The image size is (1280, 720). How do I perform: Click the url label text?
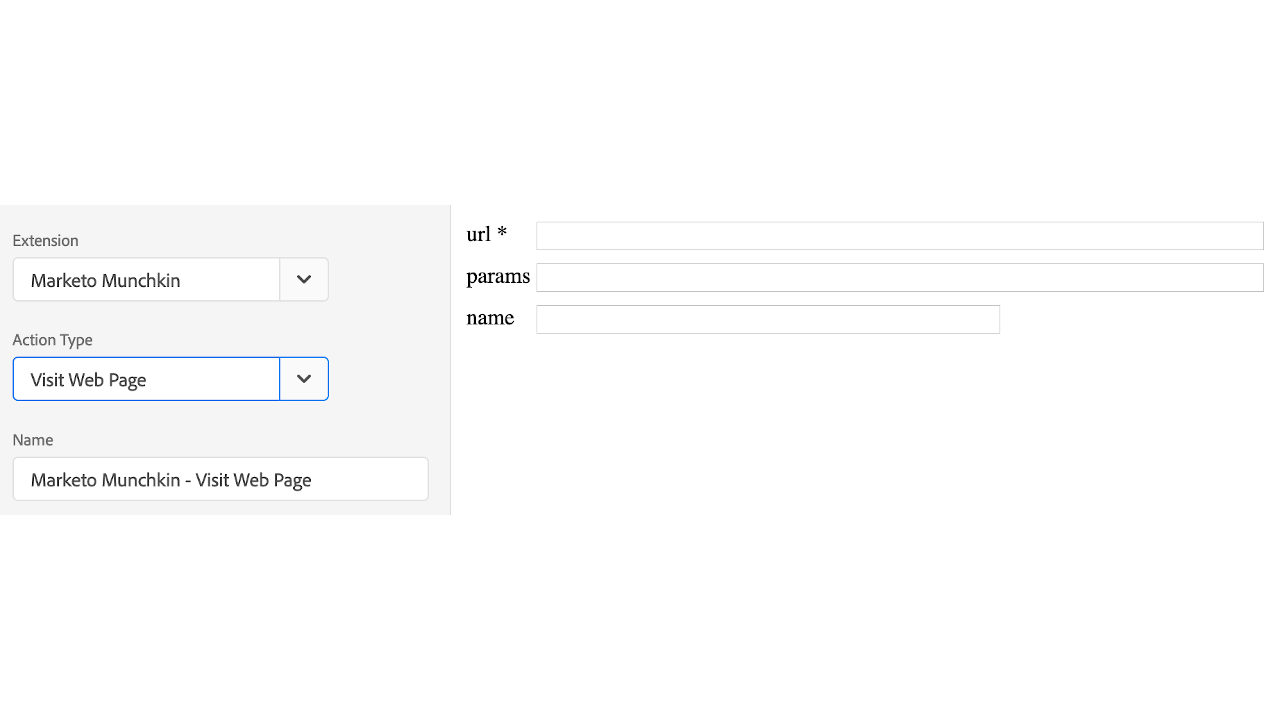coord(479,235)
